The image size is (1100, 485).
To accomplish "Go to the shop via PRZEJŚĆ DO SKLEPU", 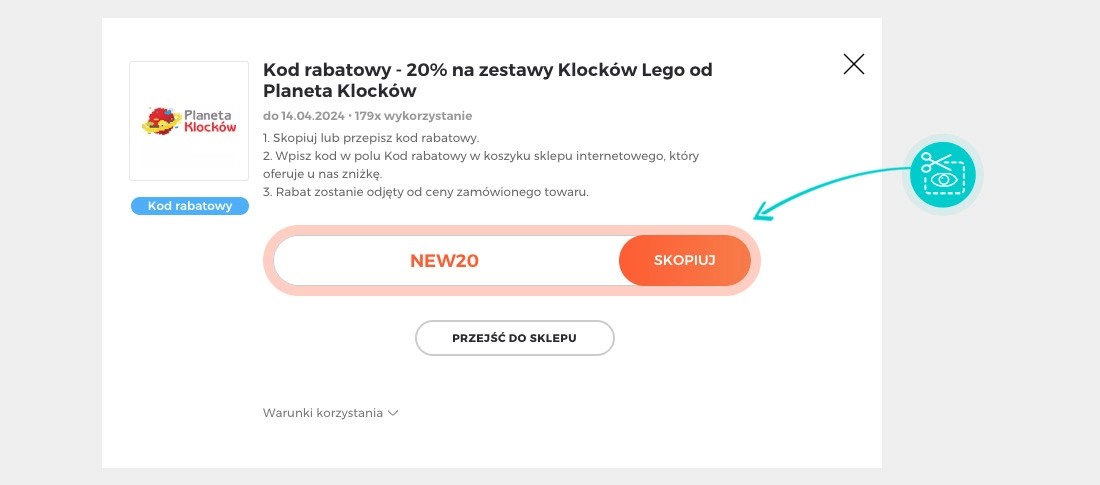I will click(514, 338).
